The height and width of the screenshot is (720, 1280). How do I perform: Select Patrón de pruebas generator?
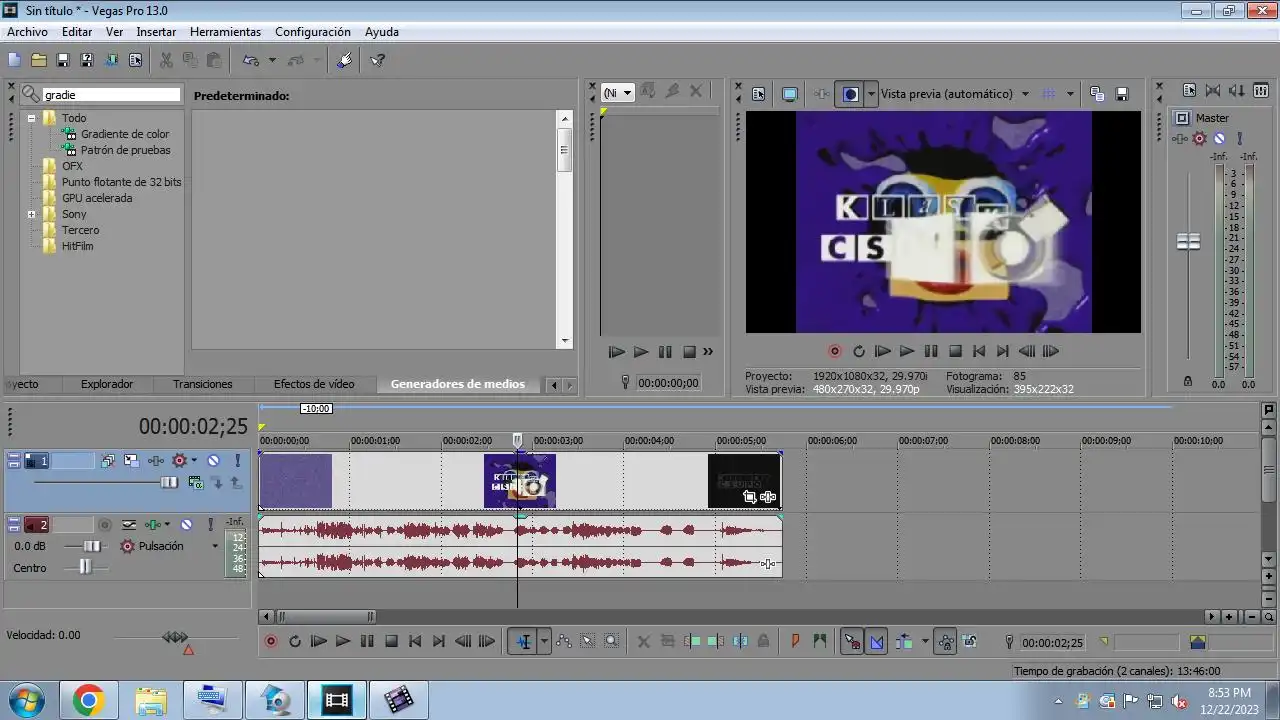pos(126,150)
